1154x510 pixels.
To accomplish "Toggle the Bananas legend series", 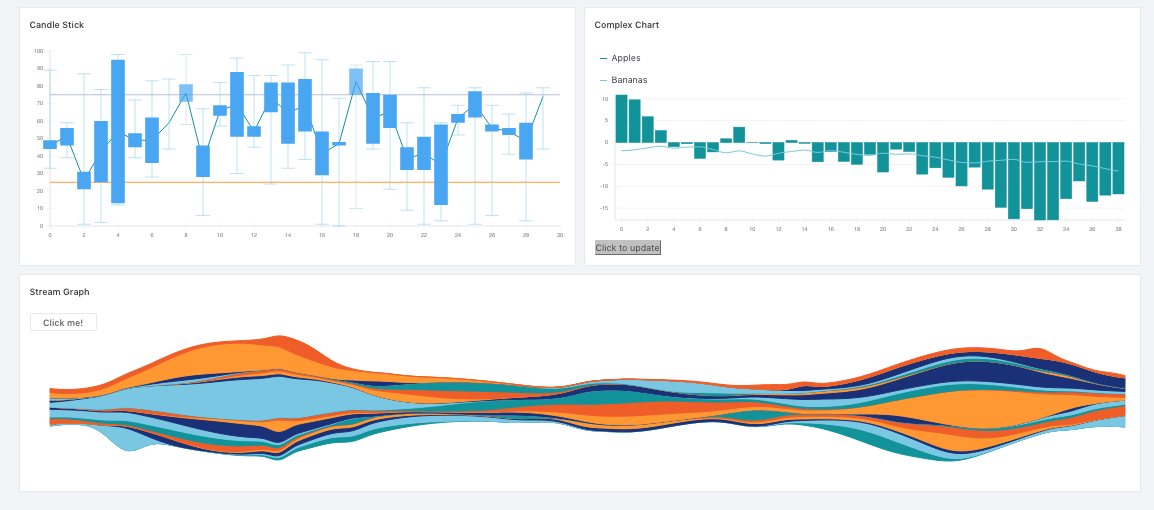I will 629,80.
